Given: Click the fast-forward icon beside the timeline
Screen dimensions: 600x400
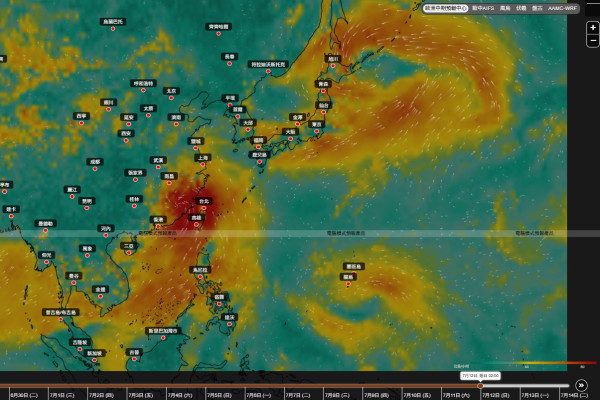Looking at the screenshot, I should pyautogui.click(x=581, y=385).
